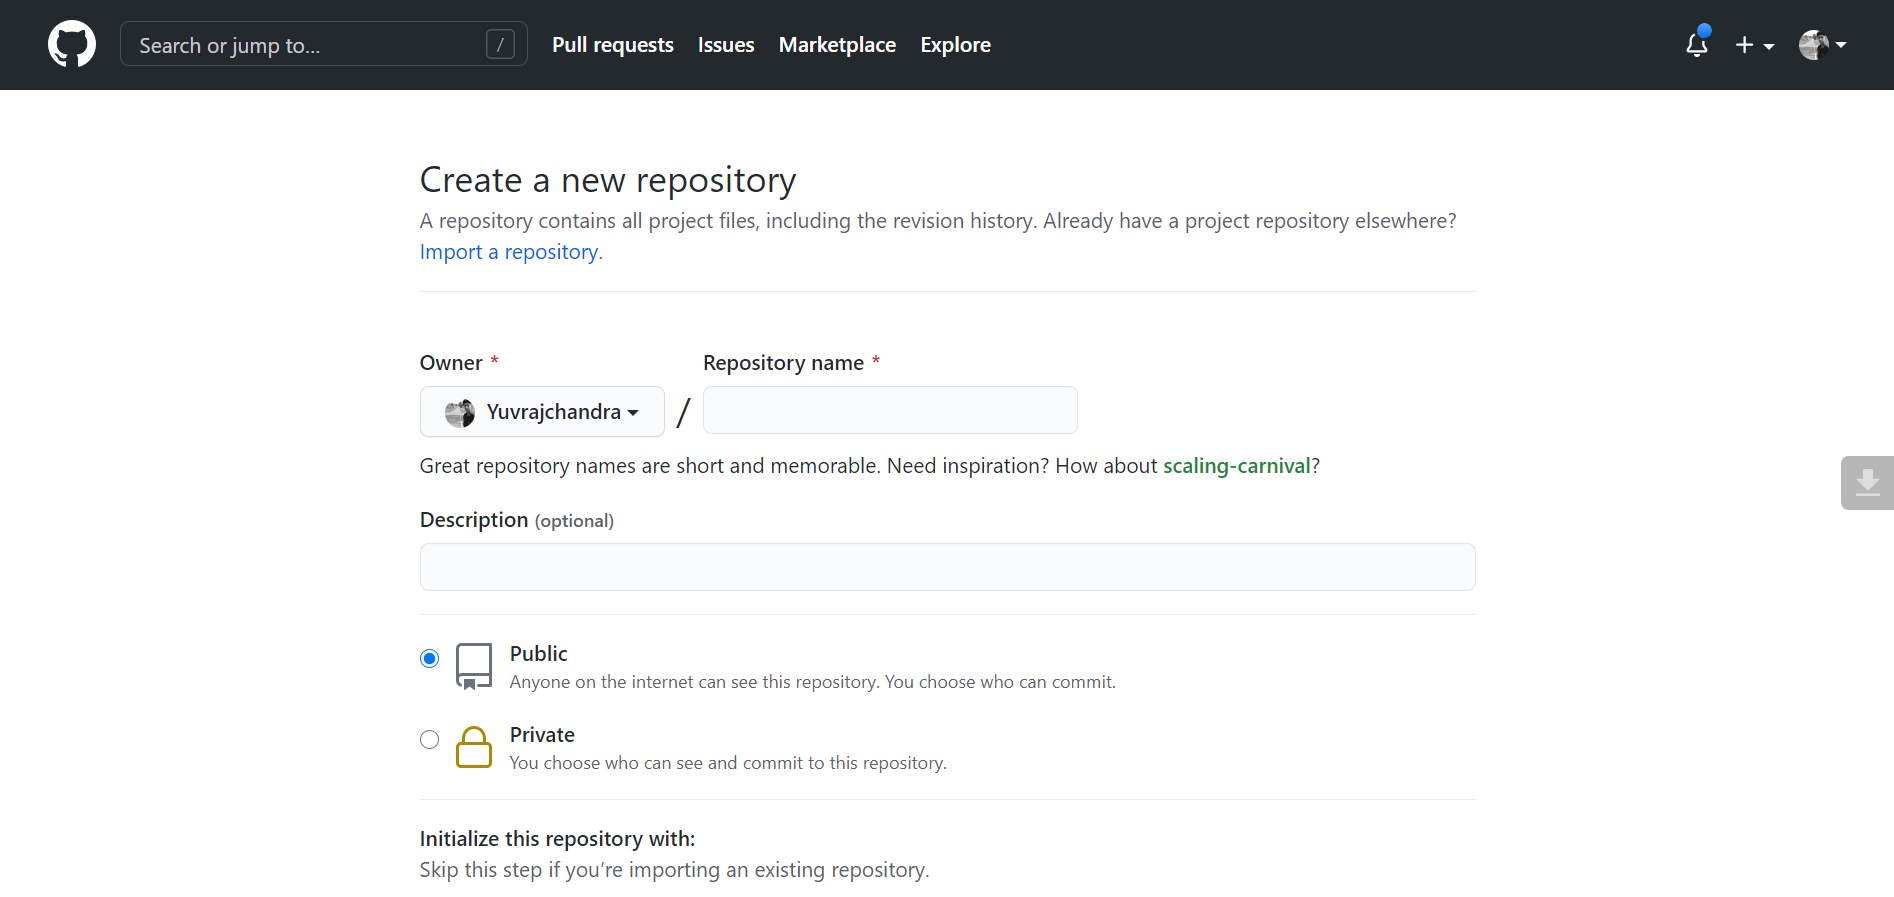Click the Public repository book icon
The width and height of the screenshot is (1894, 897).
[473, 666]
